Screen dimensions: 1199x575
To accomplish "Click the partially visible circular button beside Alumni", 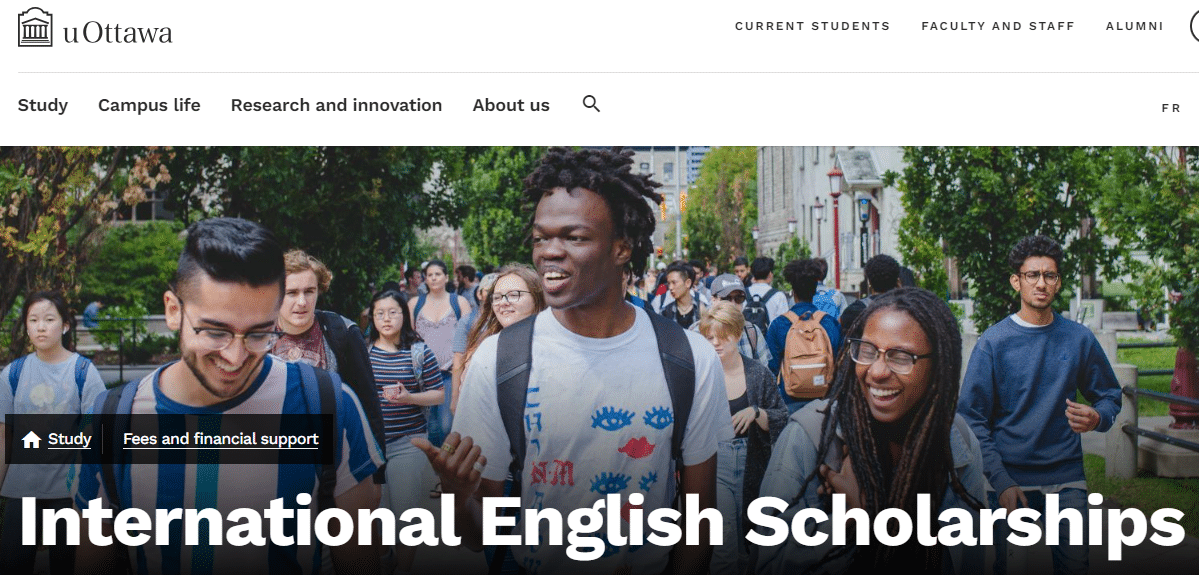I will [1194, 26].
